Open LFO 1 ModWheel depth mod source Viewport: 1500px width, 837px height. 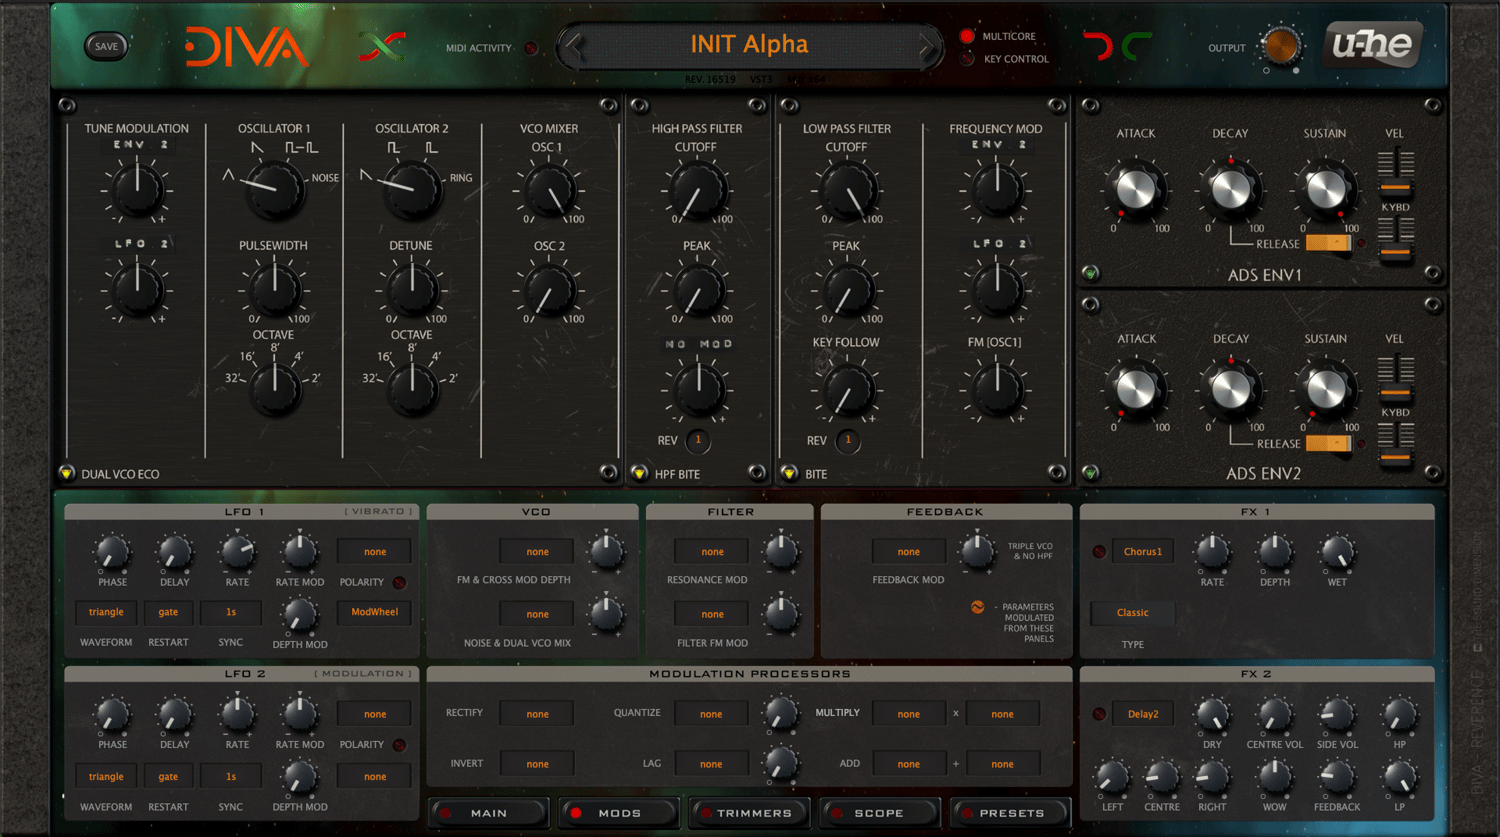375,612
